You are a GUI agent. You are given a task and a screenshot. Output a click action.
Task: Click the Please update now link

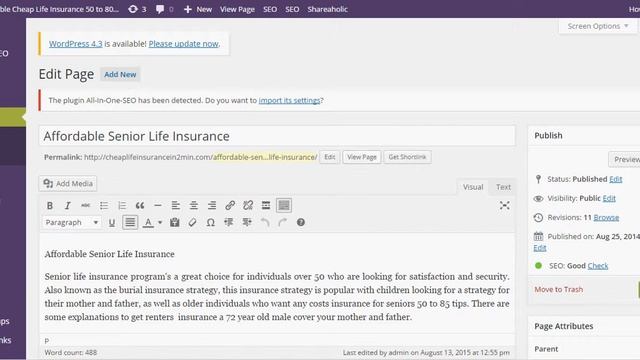pyautogui.click(x=183, y=44)
